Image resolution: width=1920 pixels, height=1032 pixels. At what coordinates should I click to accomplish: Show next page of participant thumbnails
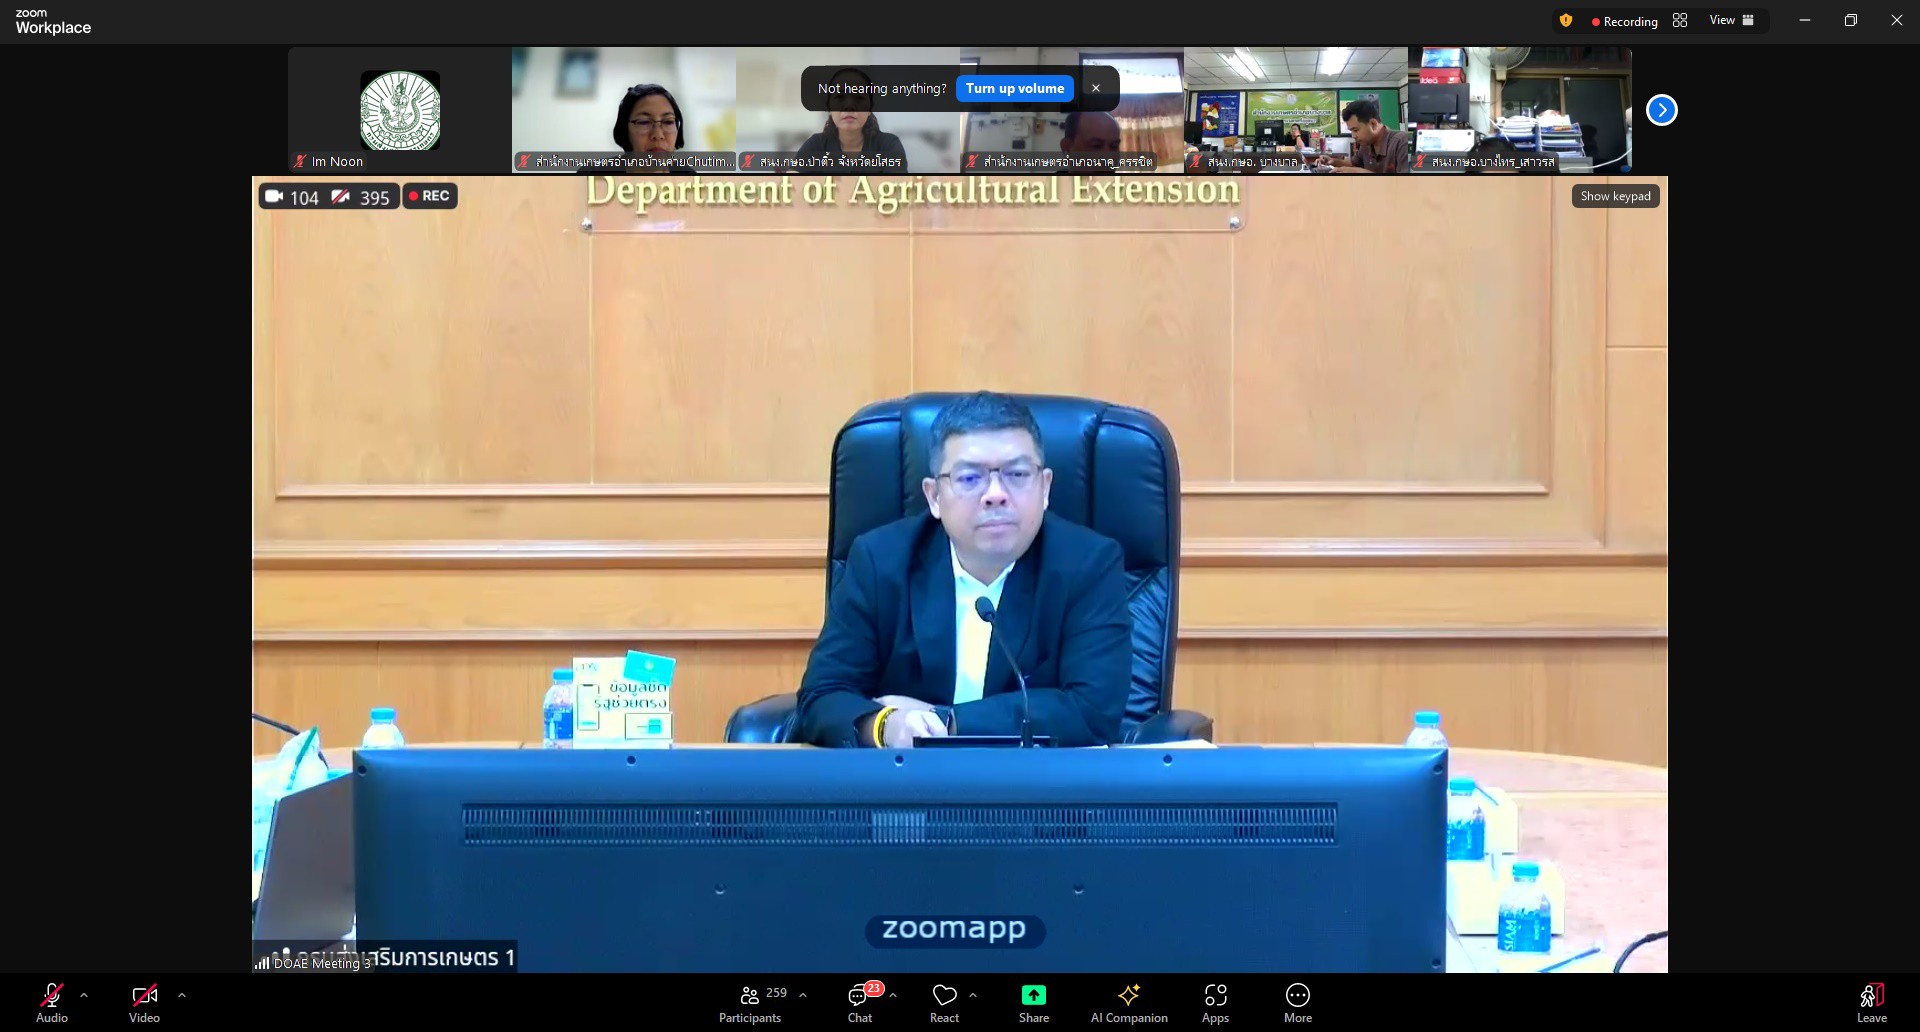pyautogui.click(x=1661, y=110)
